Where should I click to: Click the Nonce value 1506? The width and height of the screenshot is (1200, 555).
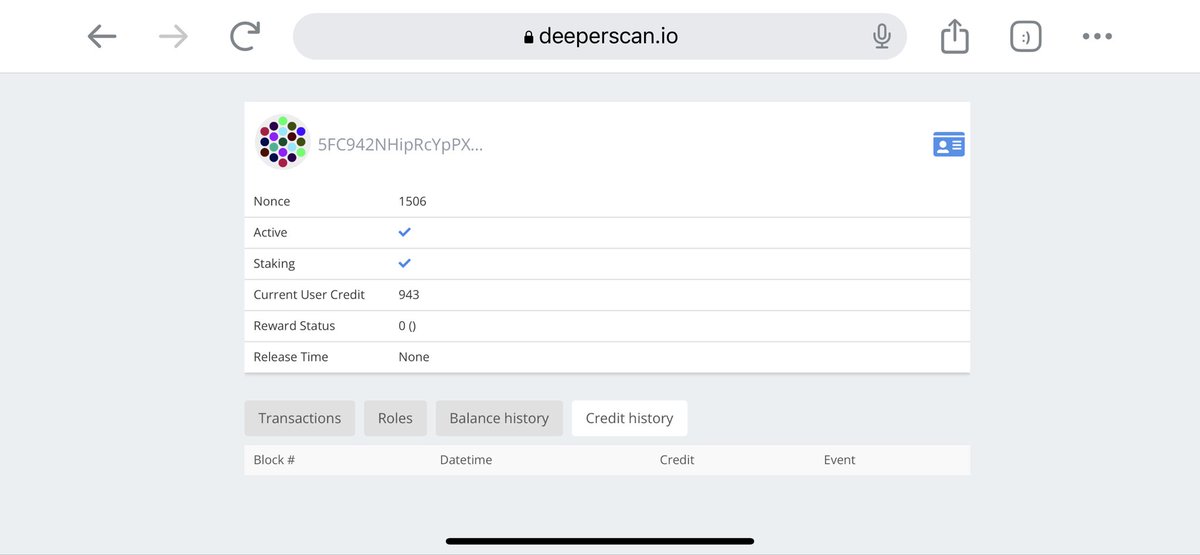pos(412,201)
